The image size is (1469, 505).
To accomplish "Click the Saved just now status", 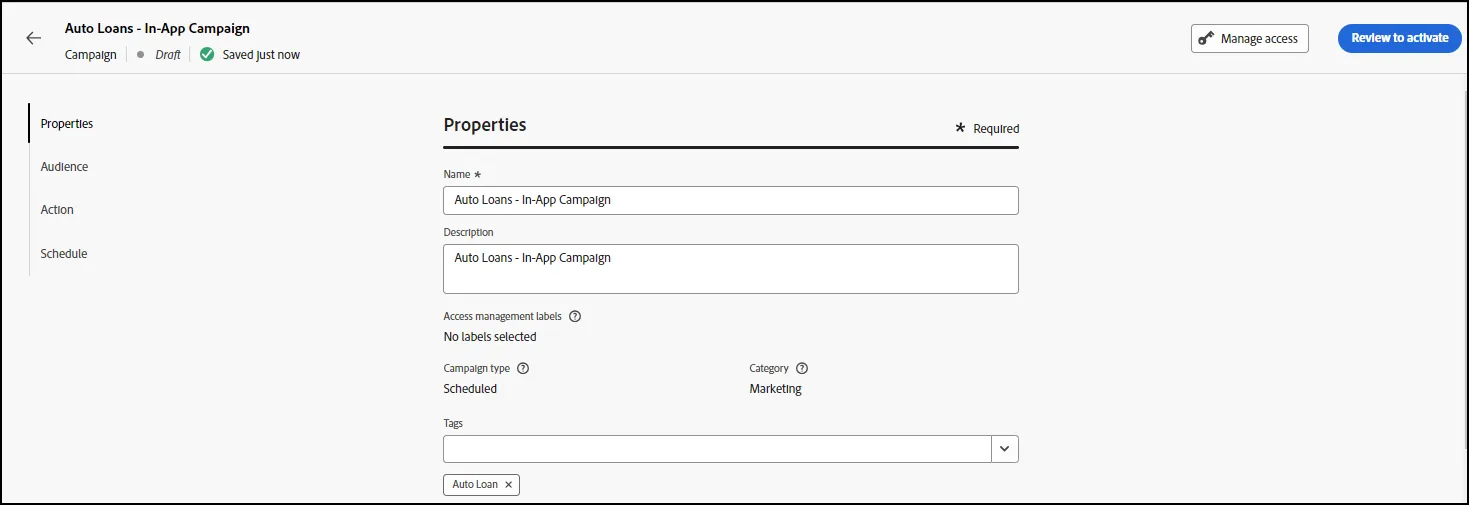I will point(261,55).
